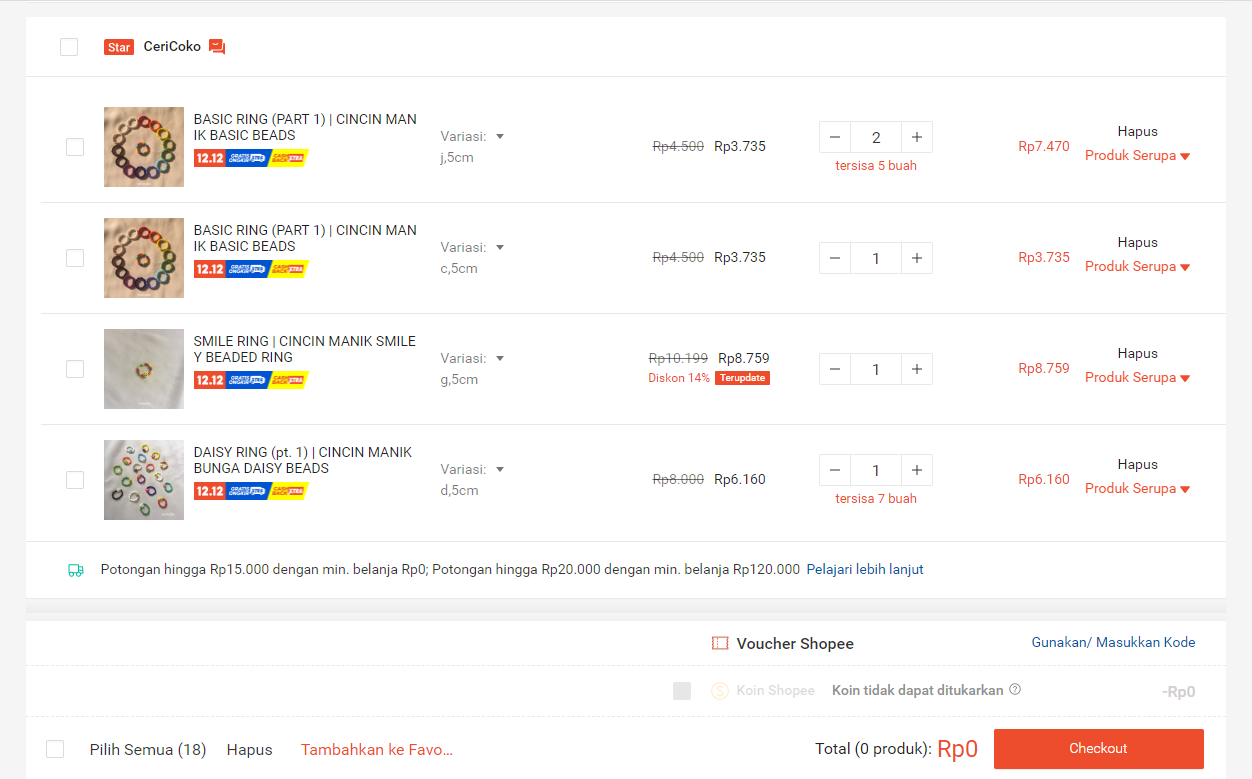Open chat with CeriCoko seller icon
Screen dimensions: 1252x779
[x=217, y=47]
